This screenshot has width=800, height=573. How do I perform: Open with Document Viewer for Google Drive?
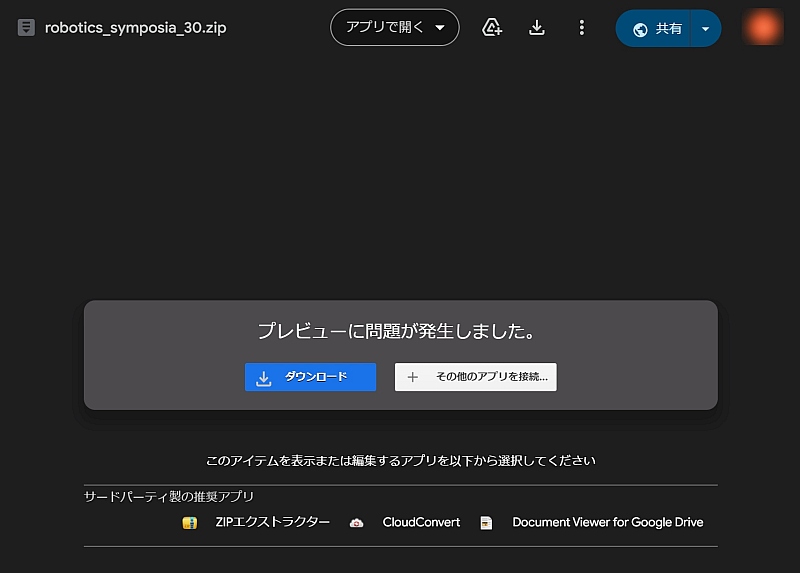tap(607, 522)
